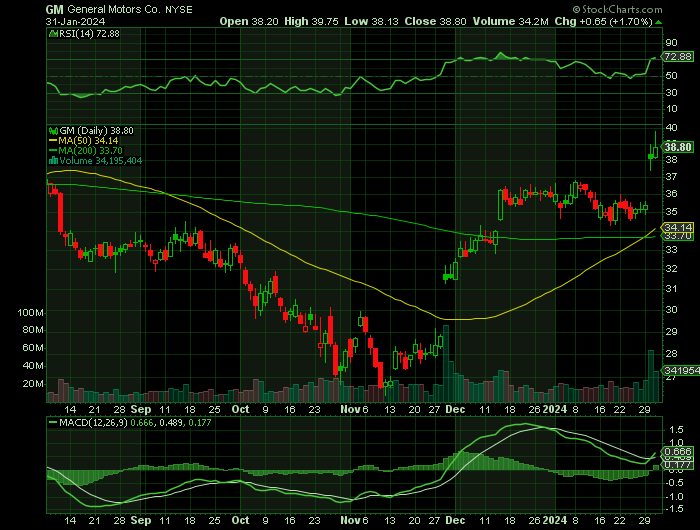Click the 31-Jan-2024 date label
The width and height of the screenshot is (700, 530).
click(75, 21)
